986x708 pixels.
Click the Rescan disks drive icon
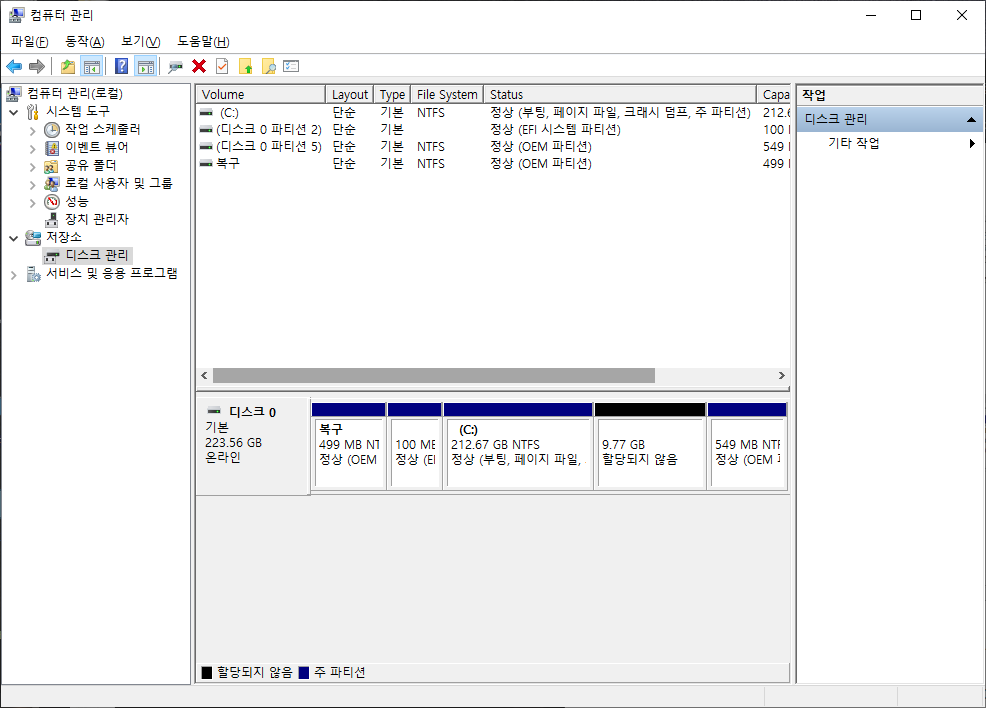pos(175,66)
